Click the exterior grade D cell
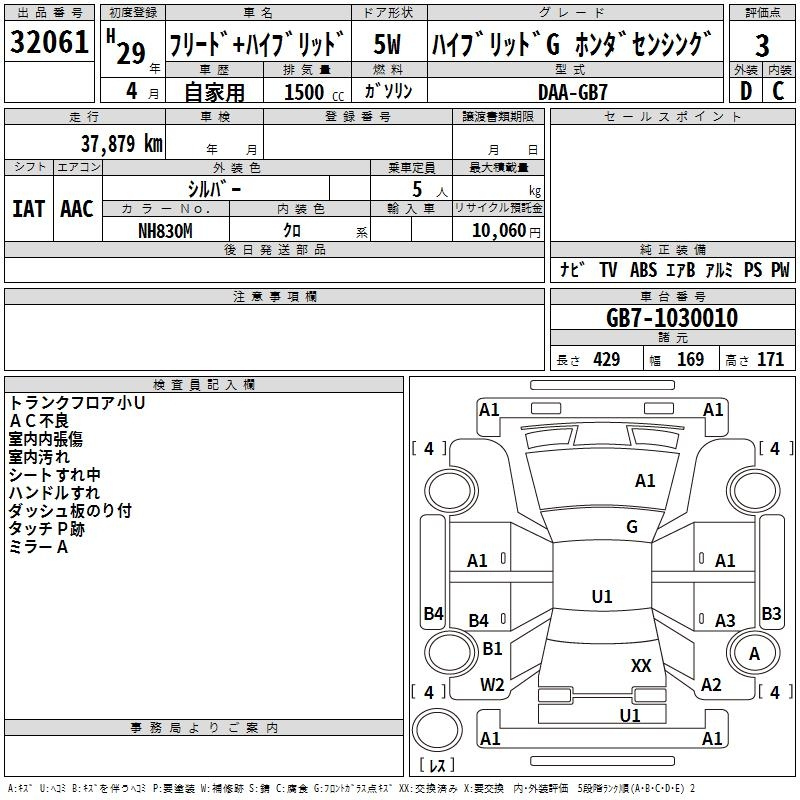Image resolution: width=800 pixels, height=800 pixels. [745, 90]
